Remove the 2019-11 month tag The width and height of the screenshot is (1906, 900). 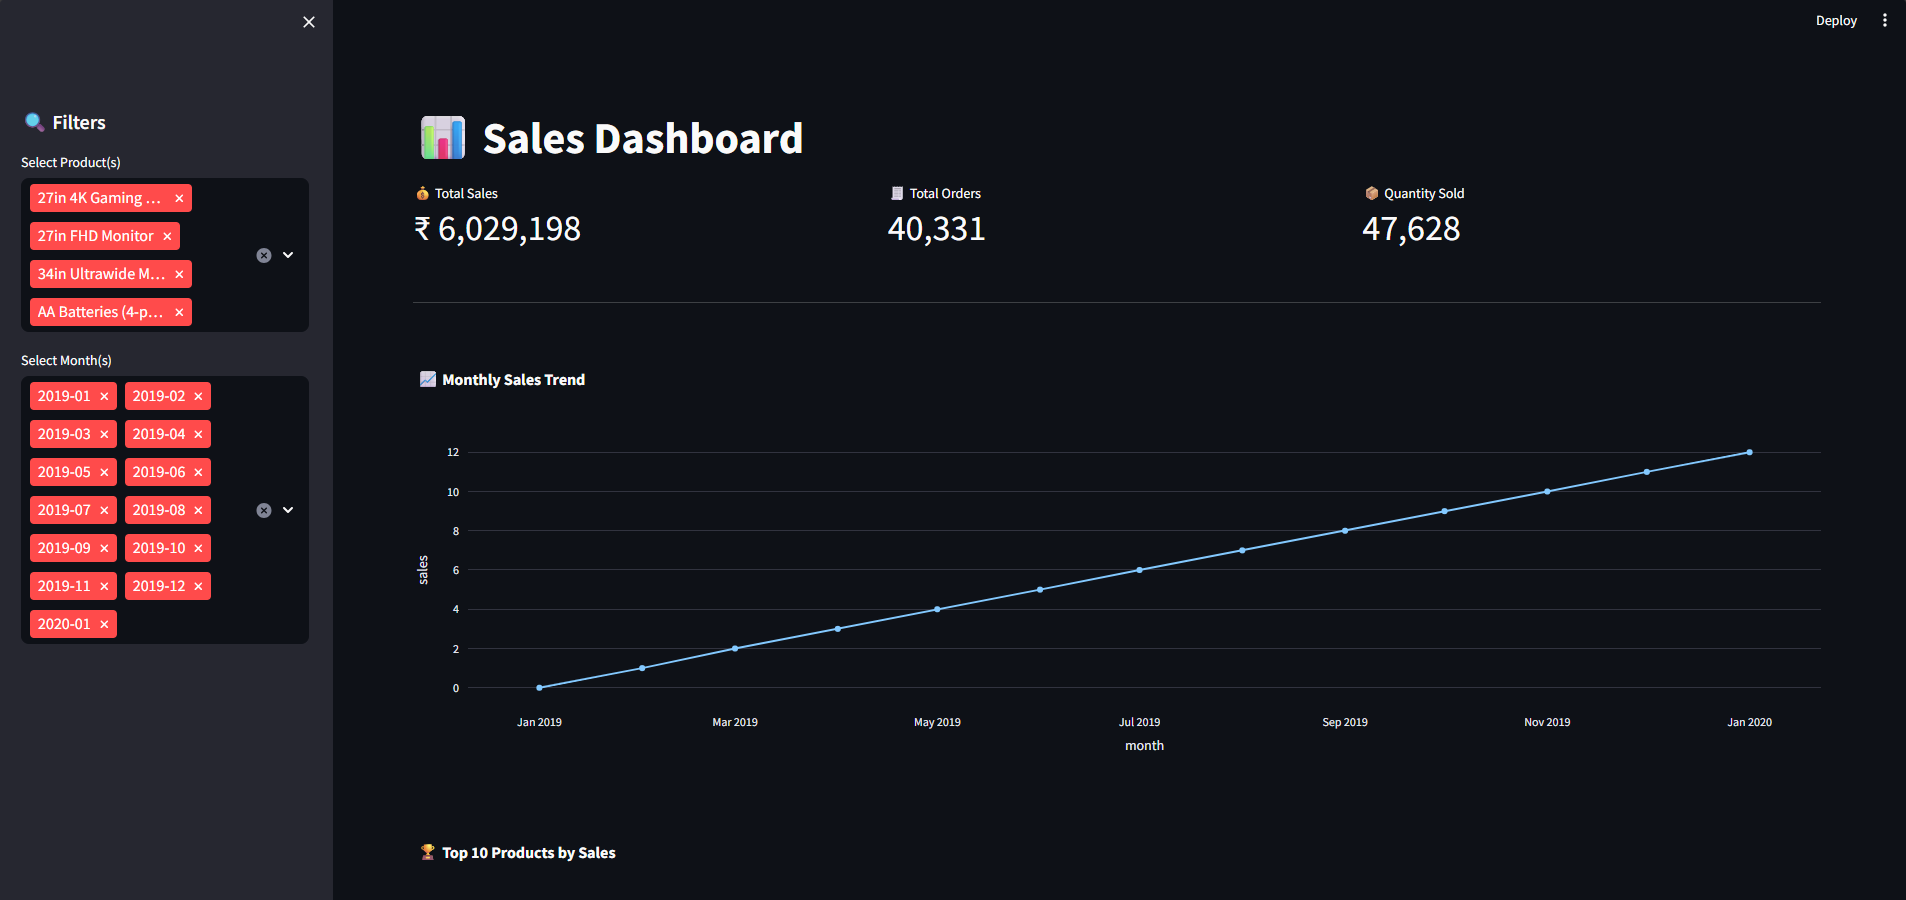104,586
